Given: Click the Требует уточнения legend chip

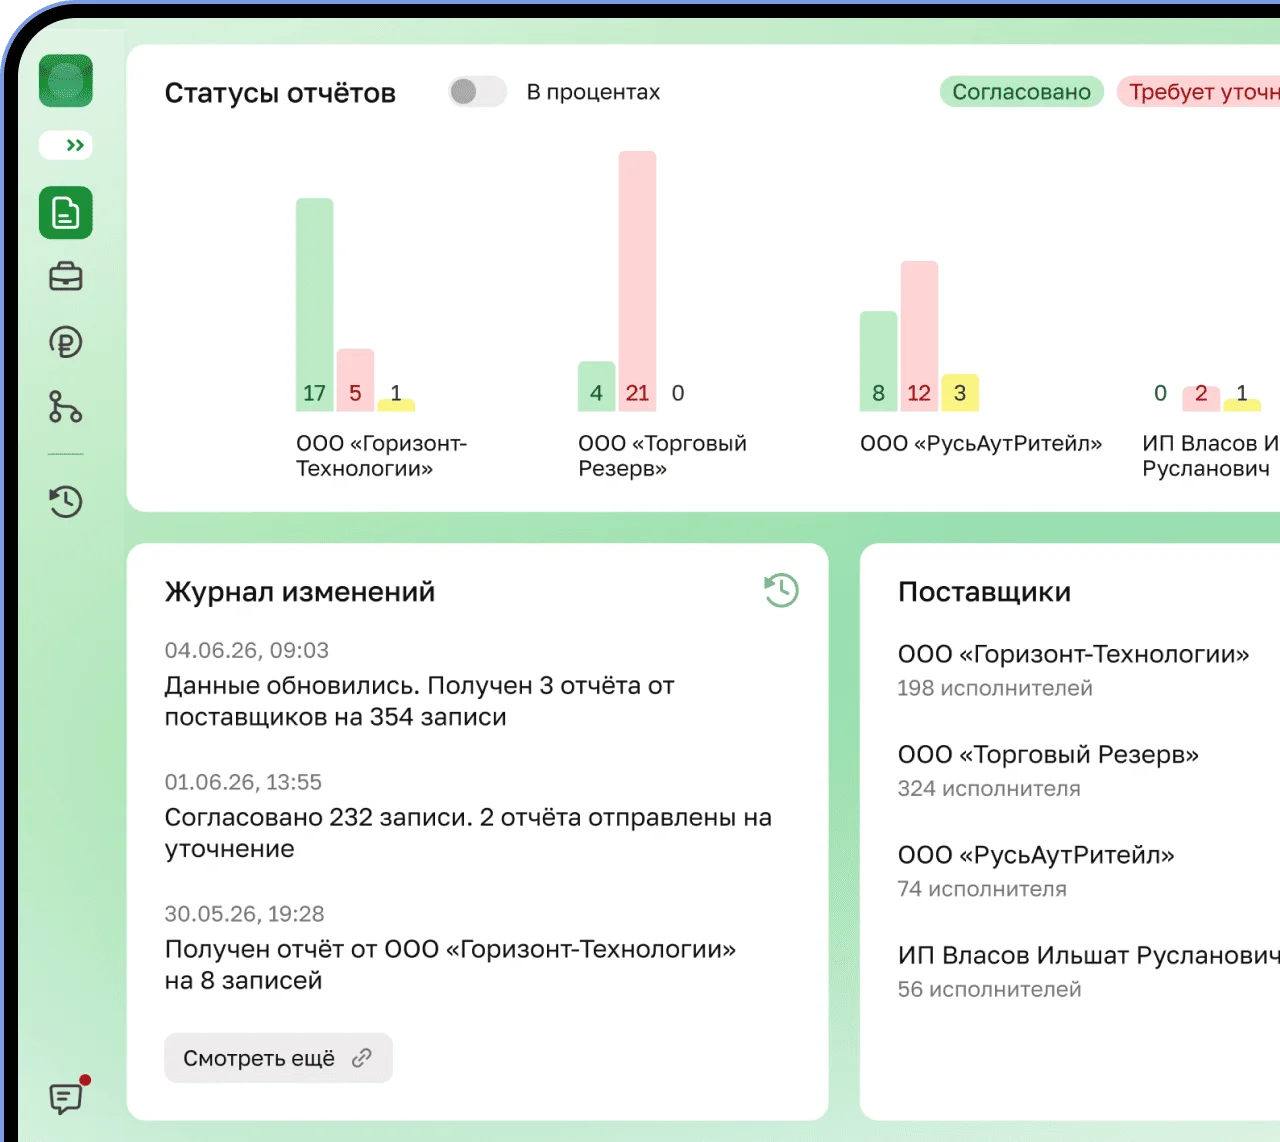Looking at the screenshot, I should tap(1199, 92).
